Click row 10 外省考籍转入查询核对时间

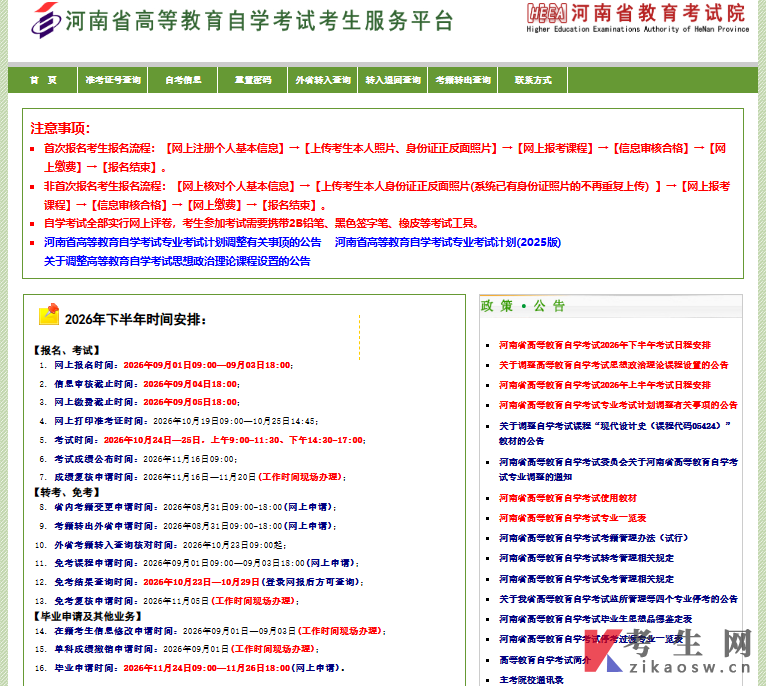[x=160, y=545]
